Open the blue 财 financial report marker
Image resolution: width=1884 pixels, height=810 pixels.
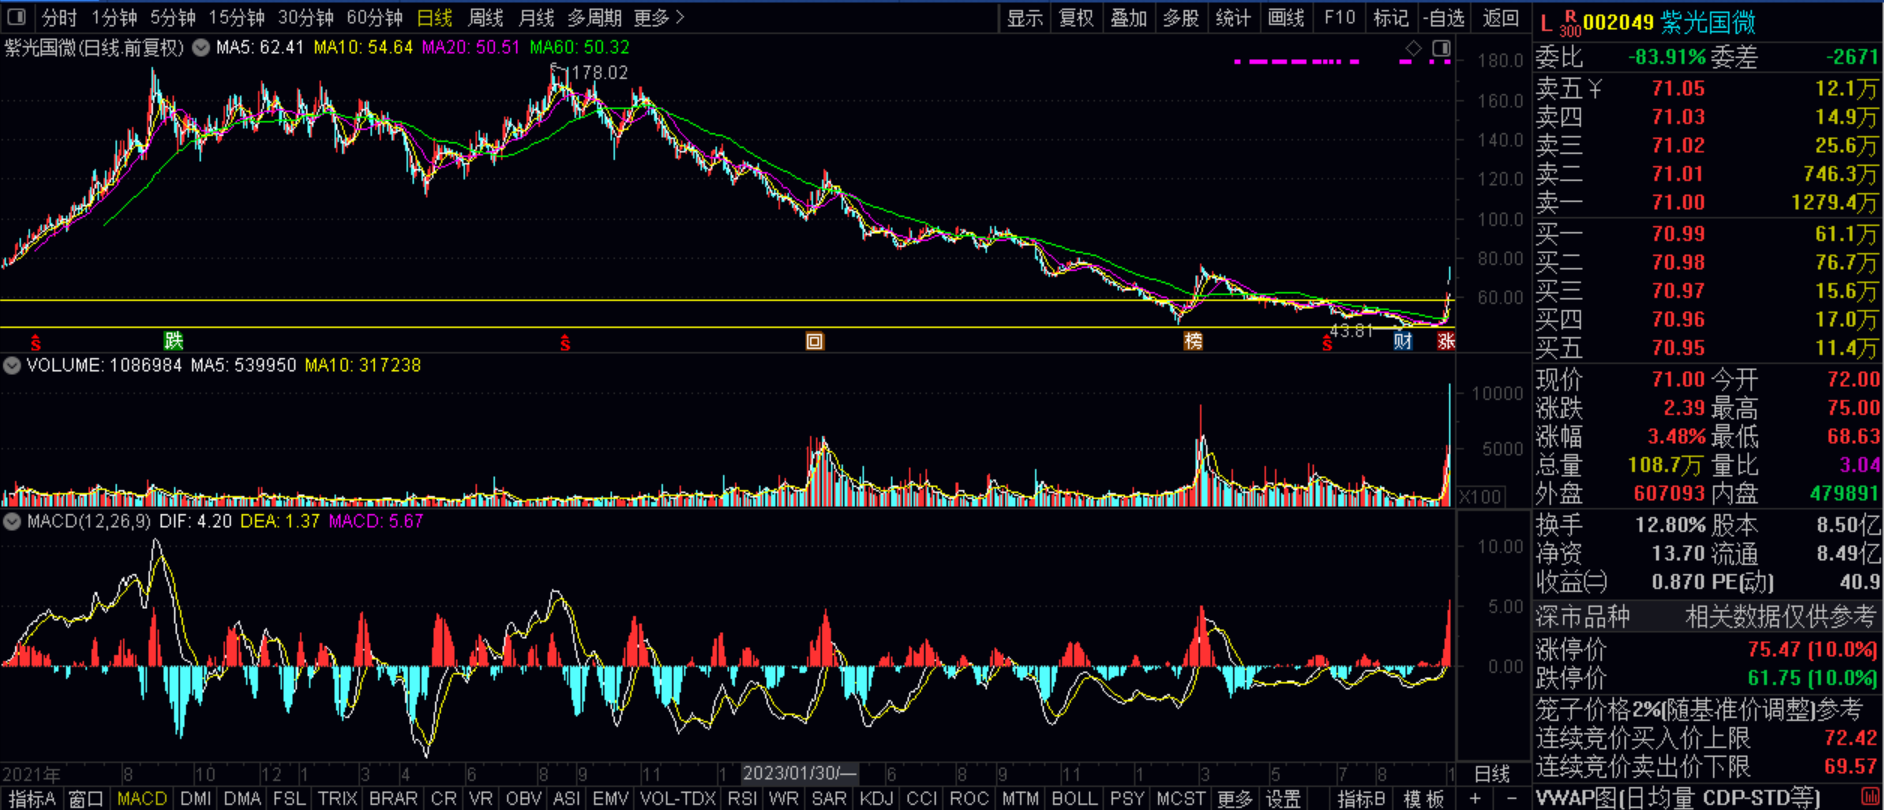click(1403, 341)
